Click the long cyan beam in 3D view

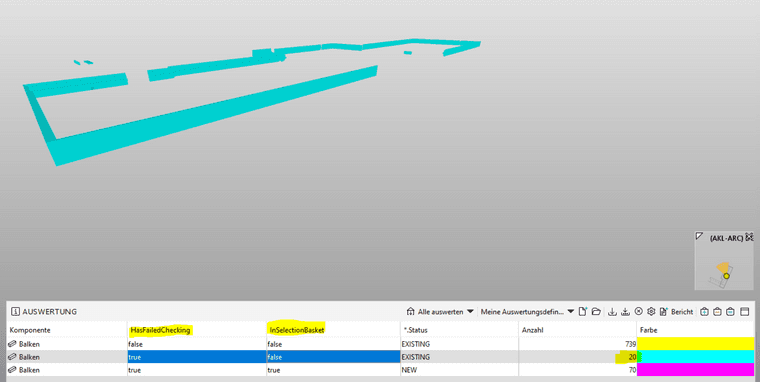213,115
